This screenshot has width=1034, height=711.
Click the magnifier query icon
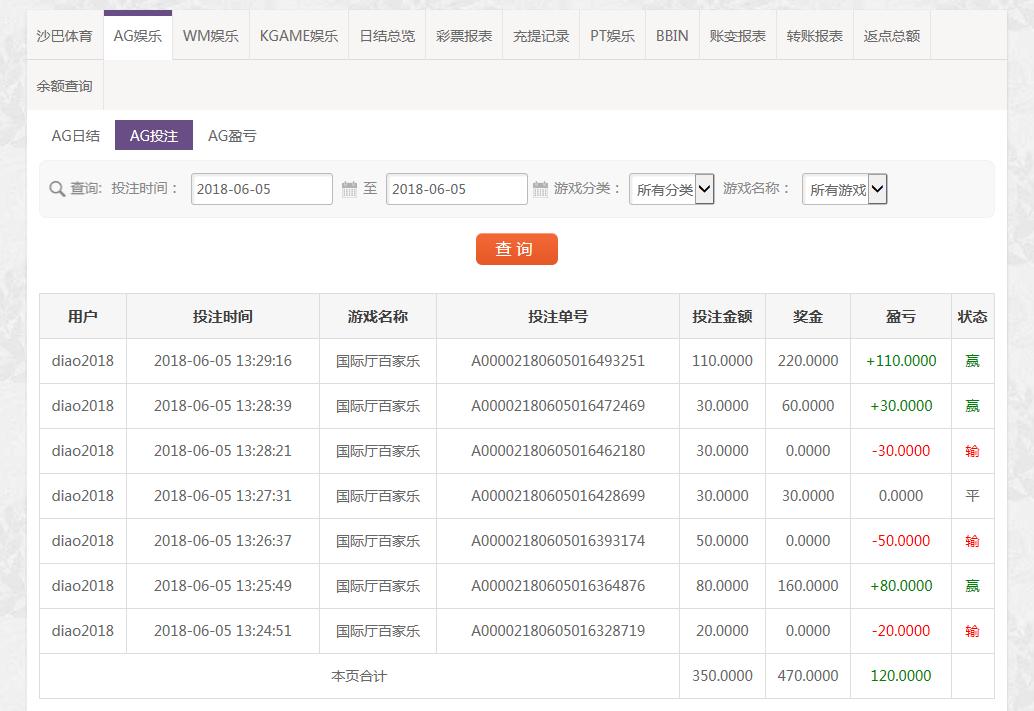click(57, 189)
